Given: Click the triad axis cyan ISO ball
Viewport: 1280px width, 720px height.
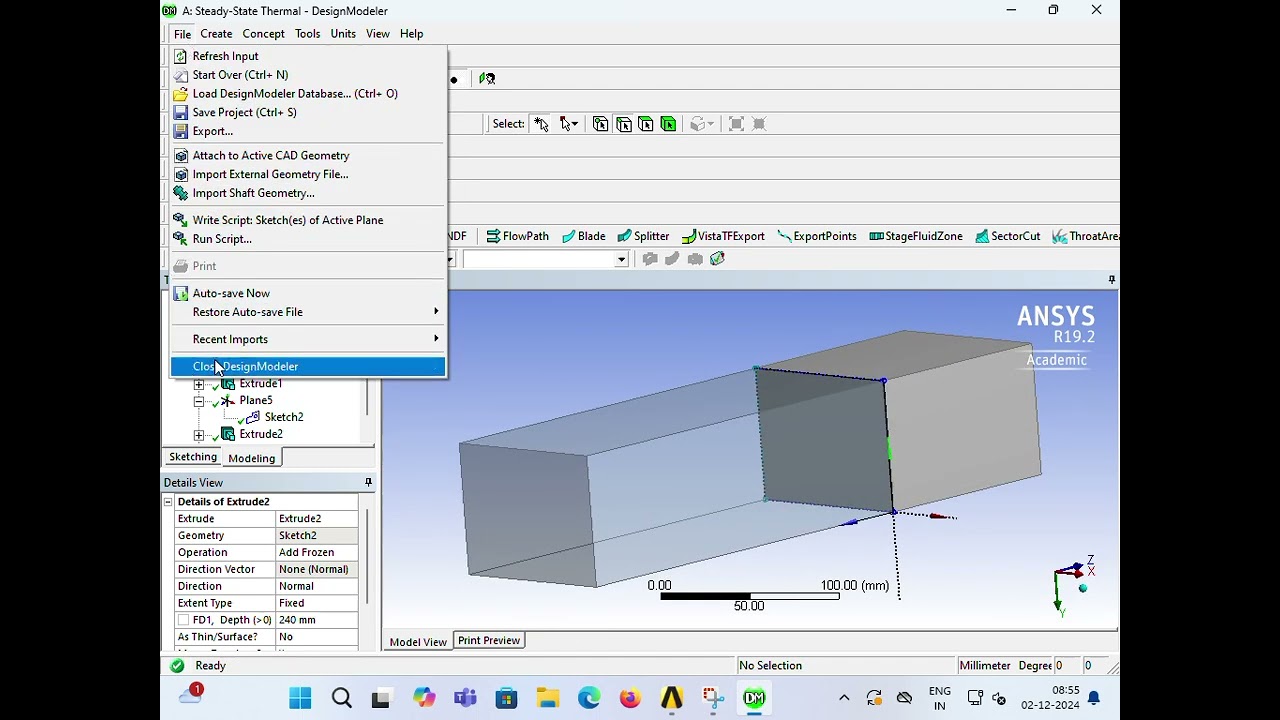Looking at the screenshot, I should [x=1082, y=588].
